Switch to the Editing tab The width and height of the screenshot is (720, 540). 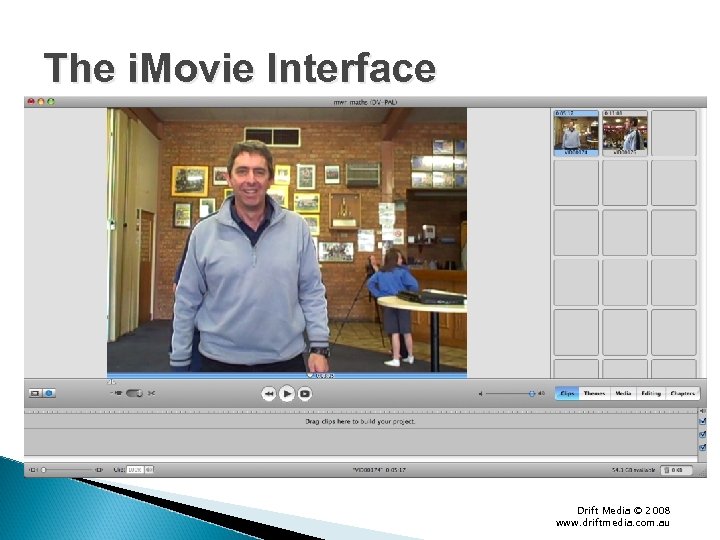tap(651, 394)
